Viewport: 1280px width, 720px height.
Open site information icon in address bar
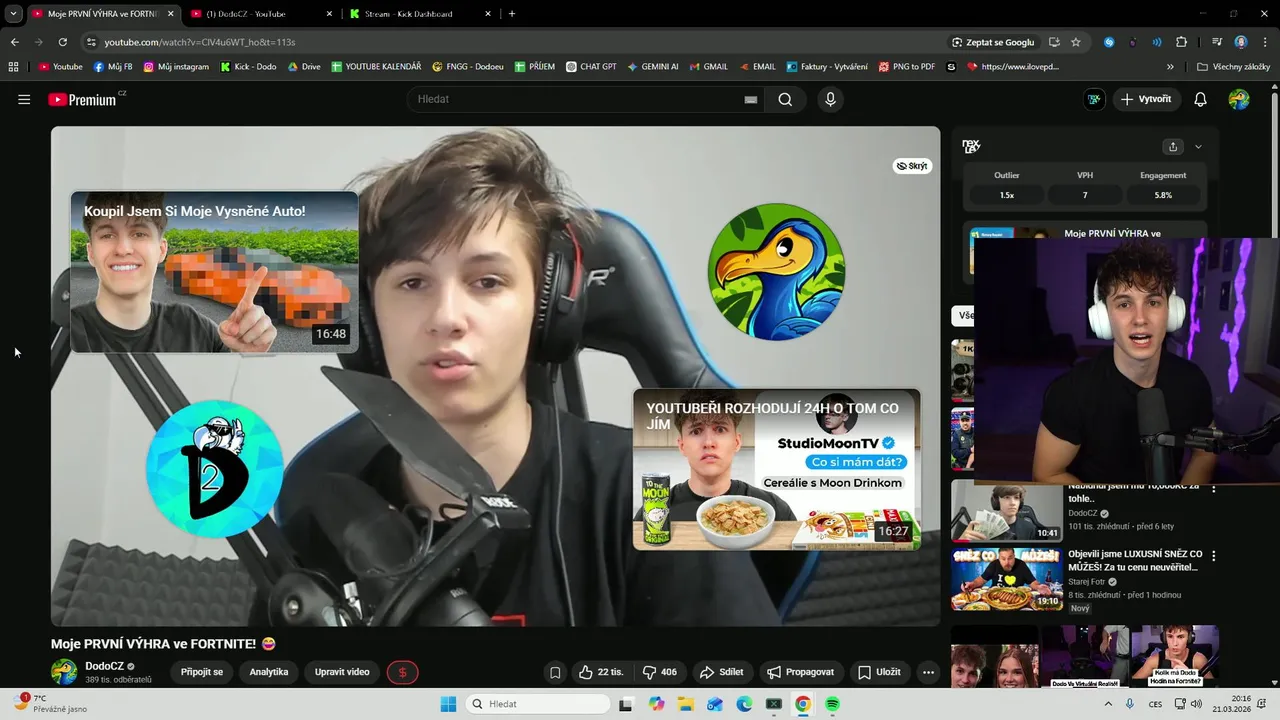91,42
